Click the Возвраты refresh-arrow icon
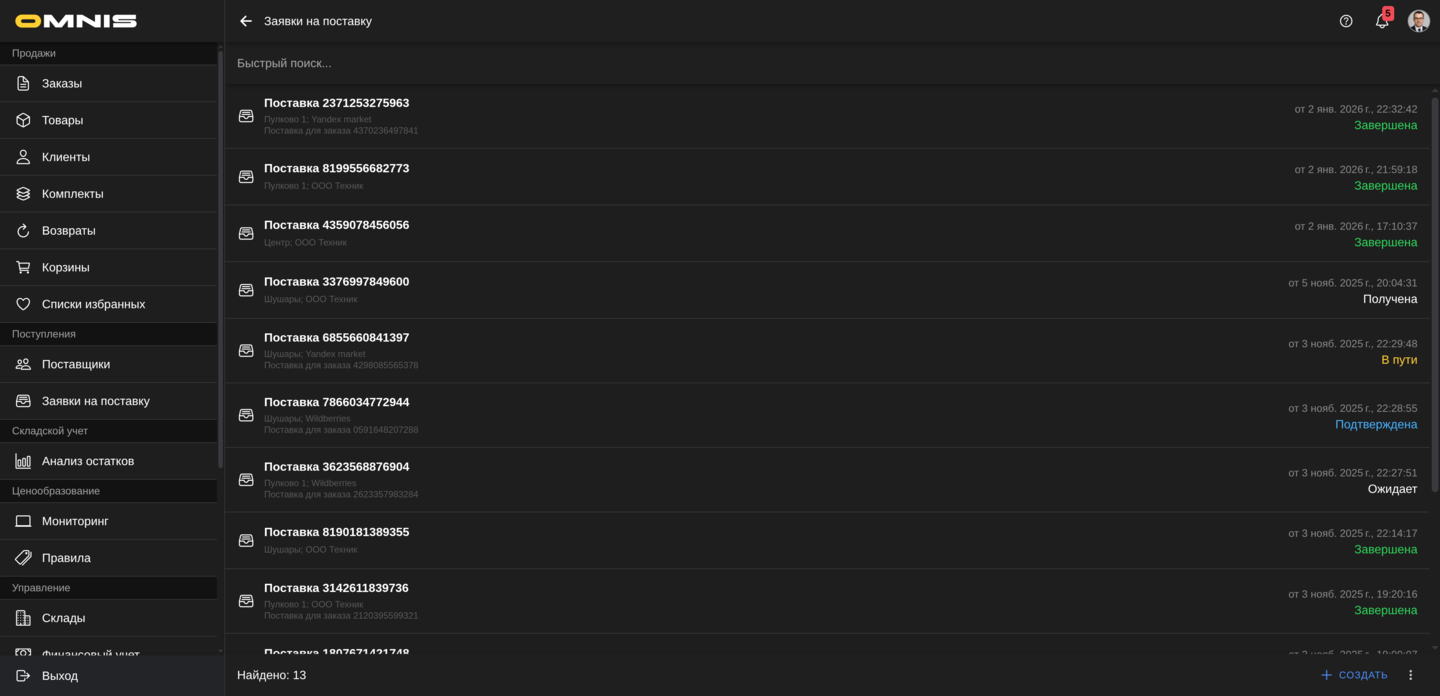 23,231
